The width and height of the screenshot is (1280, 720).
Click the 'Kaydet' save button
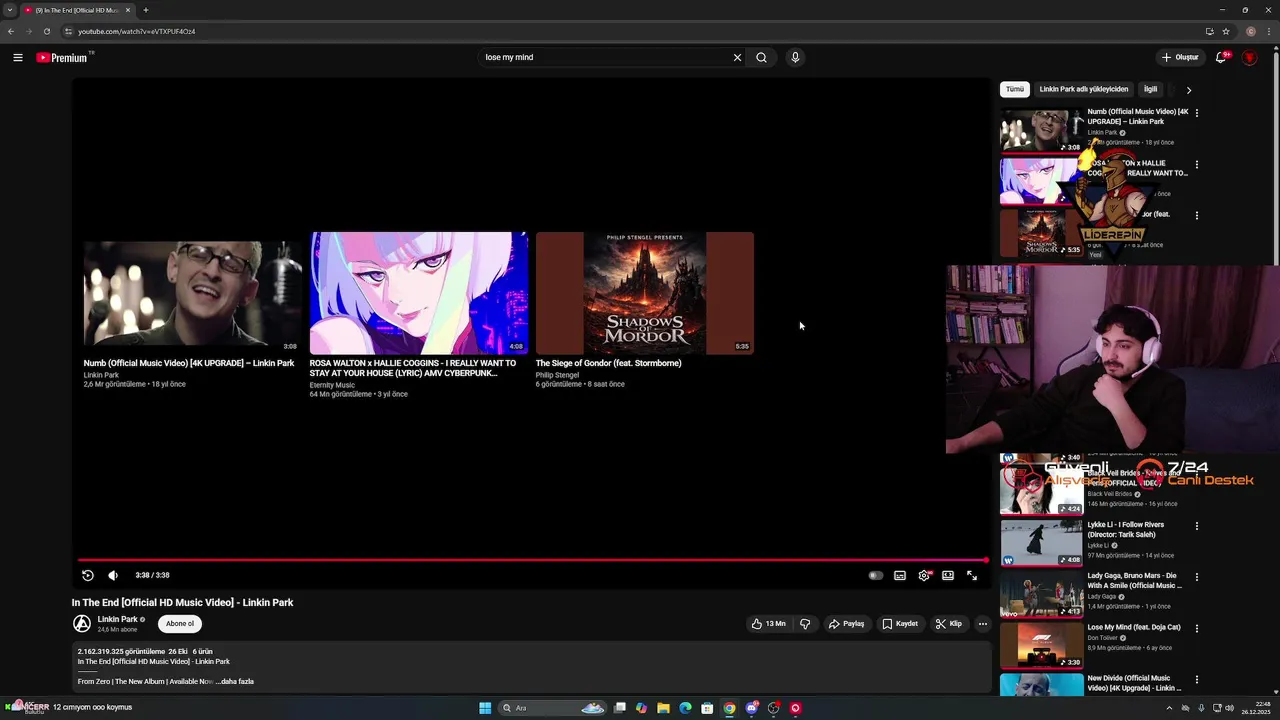tap(900, 624)
